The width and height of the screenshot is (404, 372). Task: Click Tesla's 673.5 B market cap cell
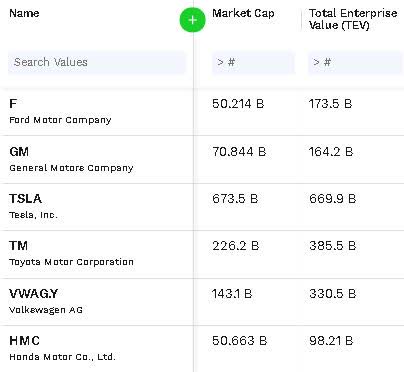[x=235, y=199]
